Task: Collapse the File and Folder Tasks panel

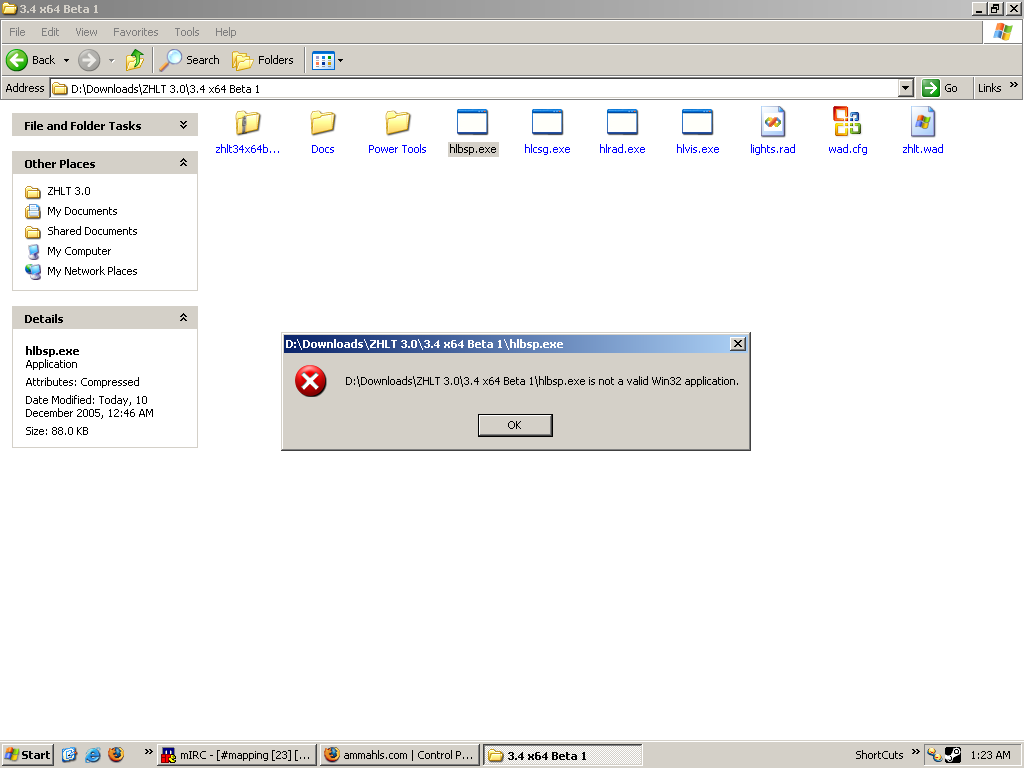Action: tap(183, 125)
